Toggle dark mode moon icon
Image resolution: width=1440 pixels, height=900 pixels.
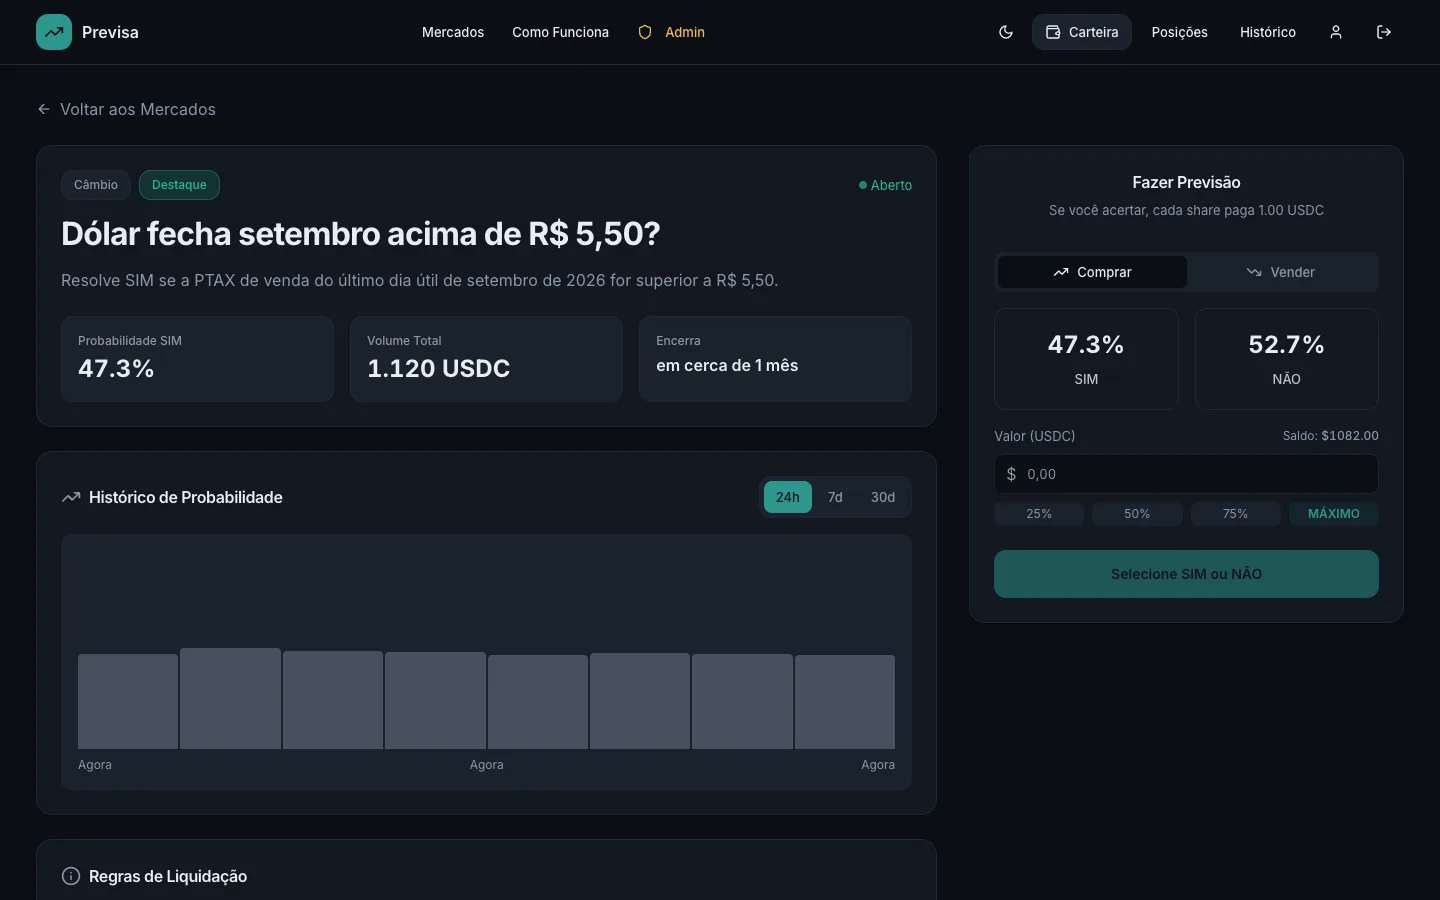click(1006, 32)
